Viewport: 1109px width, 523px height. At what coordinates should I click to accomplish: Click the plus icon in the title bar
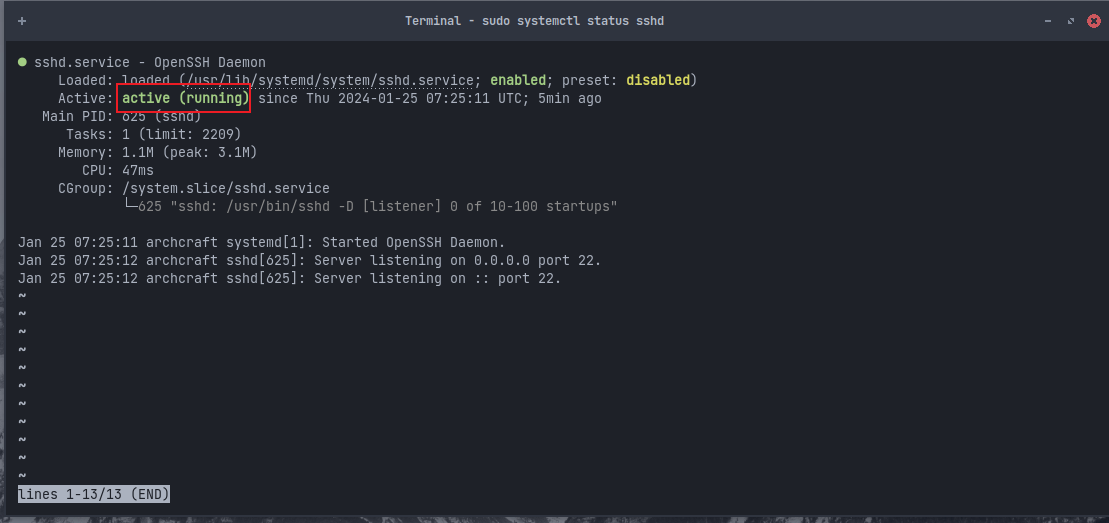[x=22, y=21]
